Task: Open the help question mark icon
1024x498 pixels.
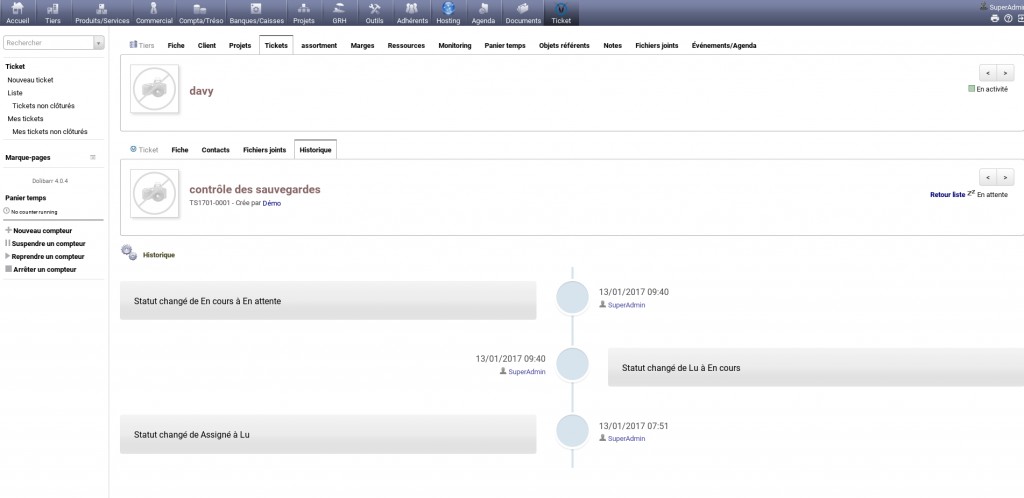Action: click(1008, 18)
